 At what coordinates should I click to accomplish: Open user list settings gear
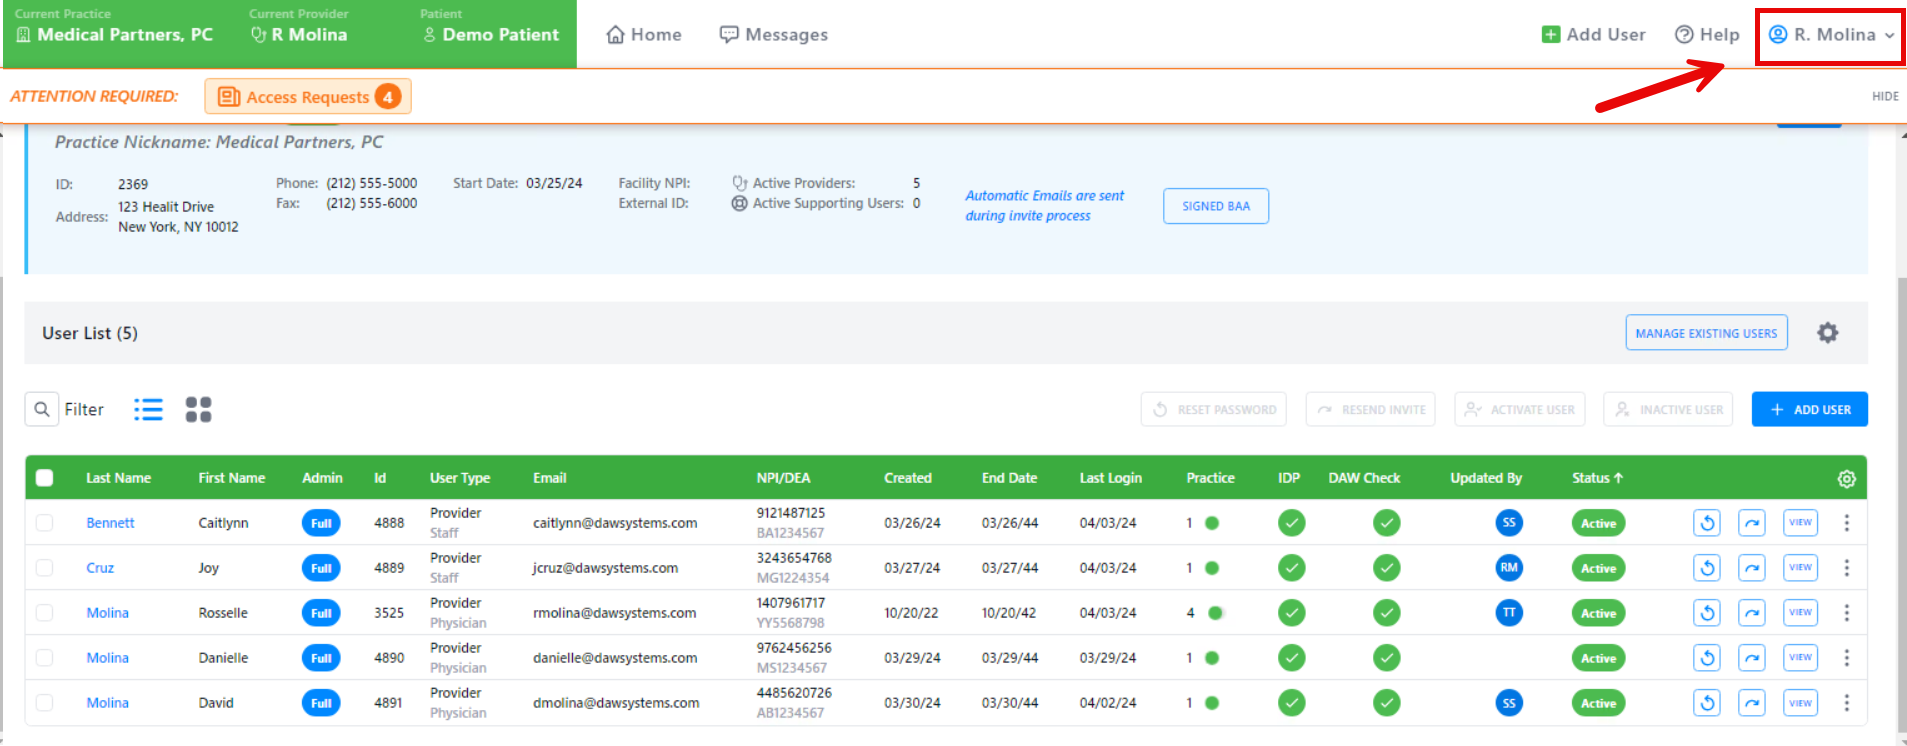click(x=1828, y=333)
